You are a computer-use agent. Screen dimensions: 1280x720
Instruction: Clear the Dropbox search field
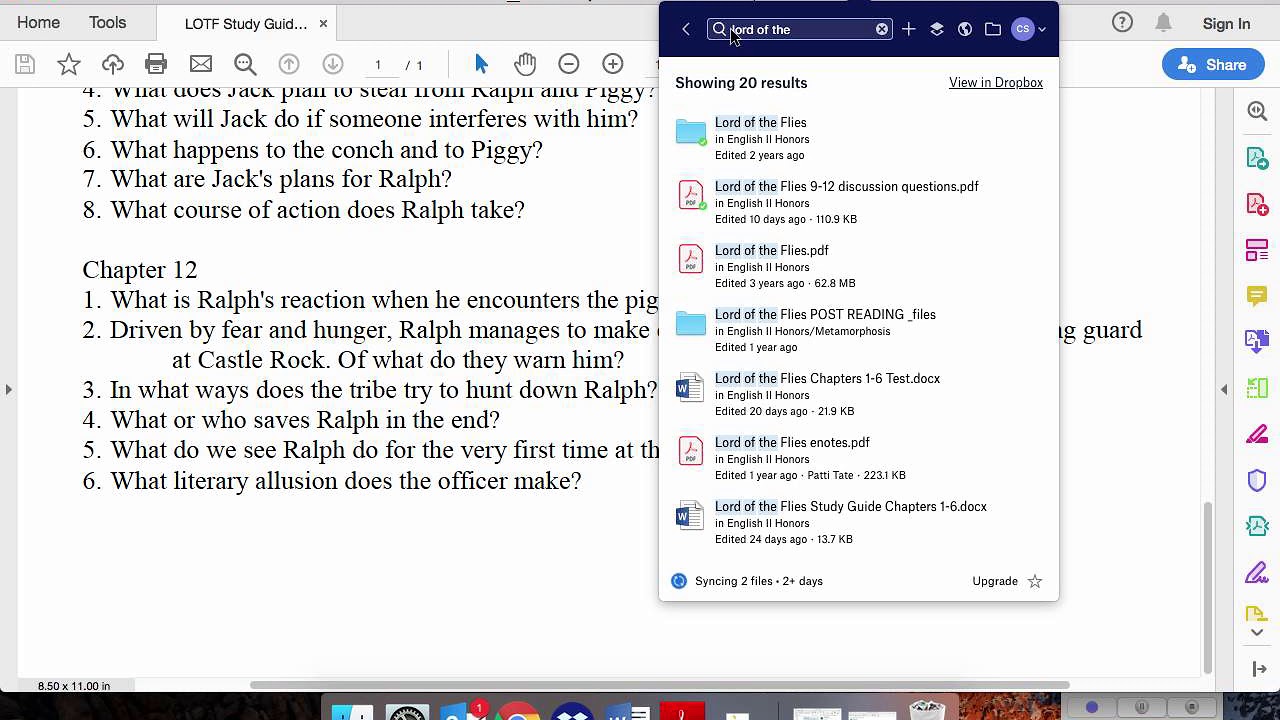pos(882,30)
